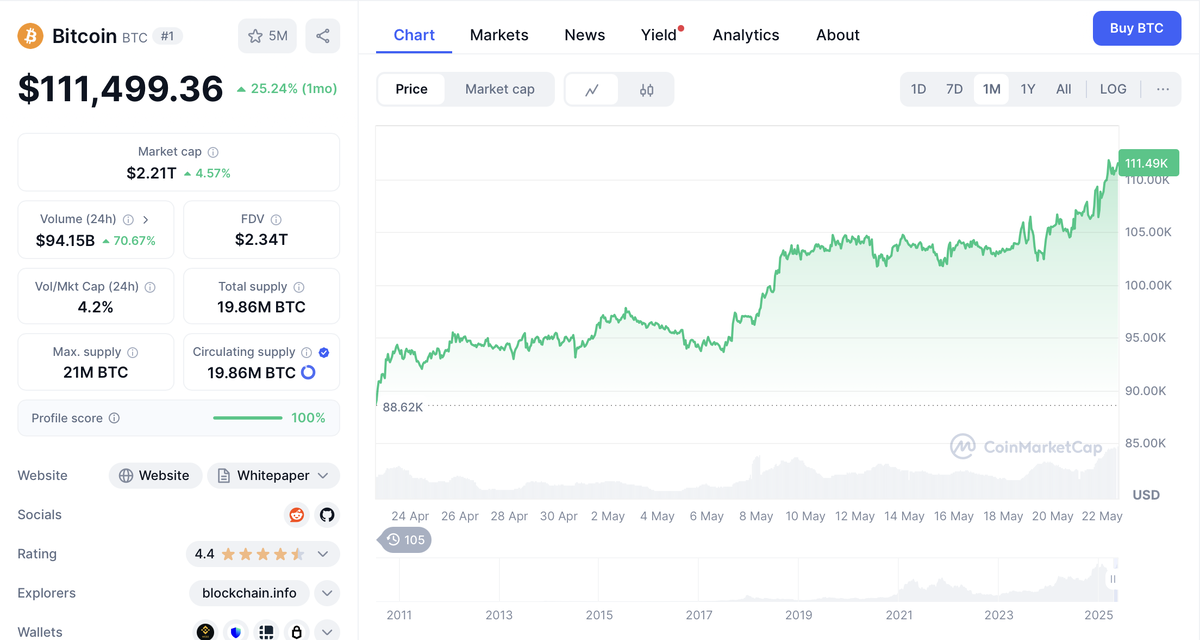Open the Analytics tab
Image resolution: width=1200 pixels, height=640 pixels.
[x=746, y=35]
